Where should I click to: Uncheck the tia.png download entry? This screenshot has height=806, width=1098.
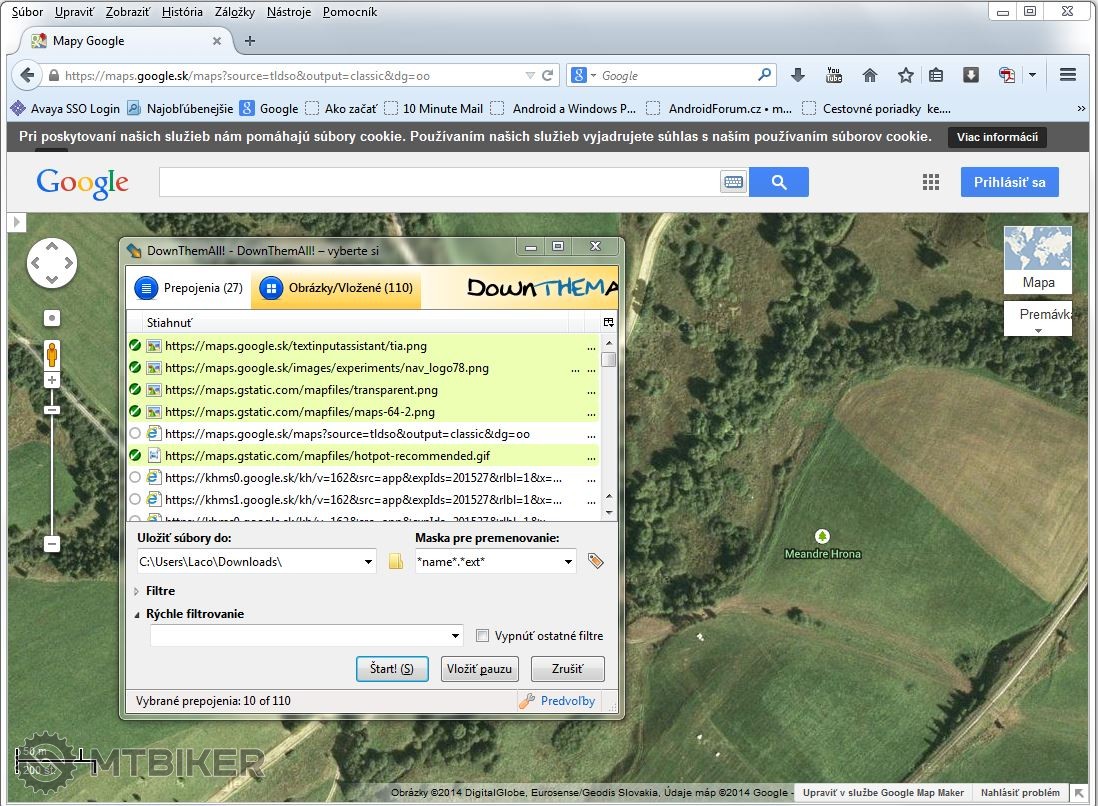[135, 346]
